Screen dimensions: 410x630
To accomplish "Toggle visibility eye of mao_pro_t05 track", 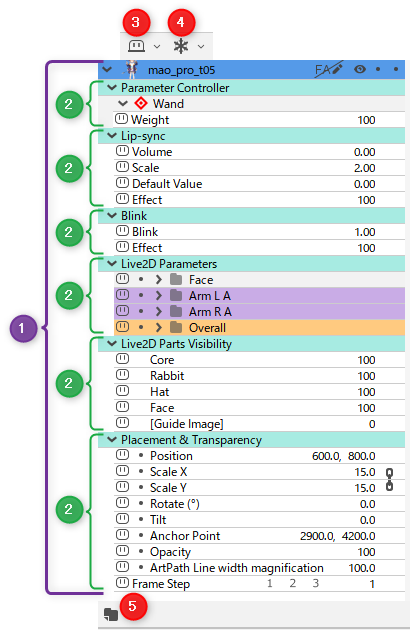I will click(360, 70).
